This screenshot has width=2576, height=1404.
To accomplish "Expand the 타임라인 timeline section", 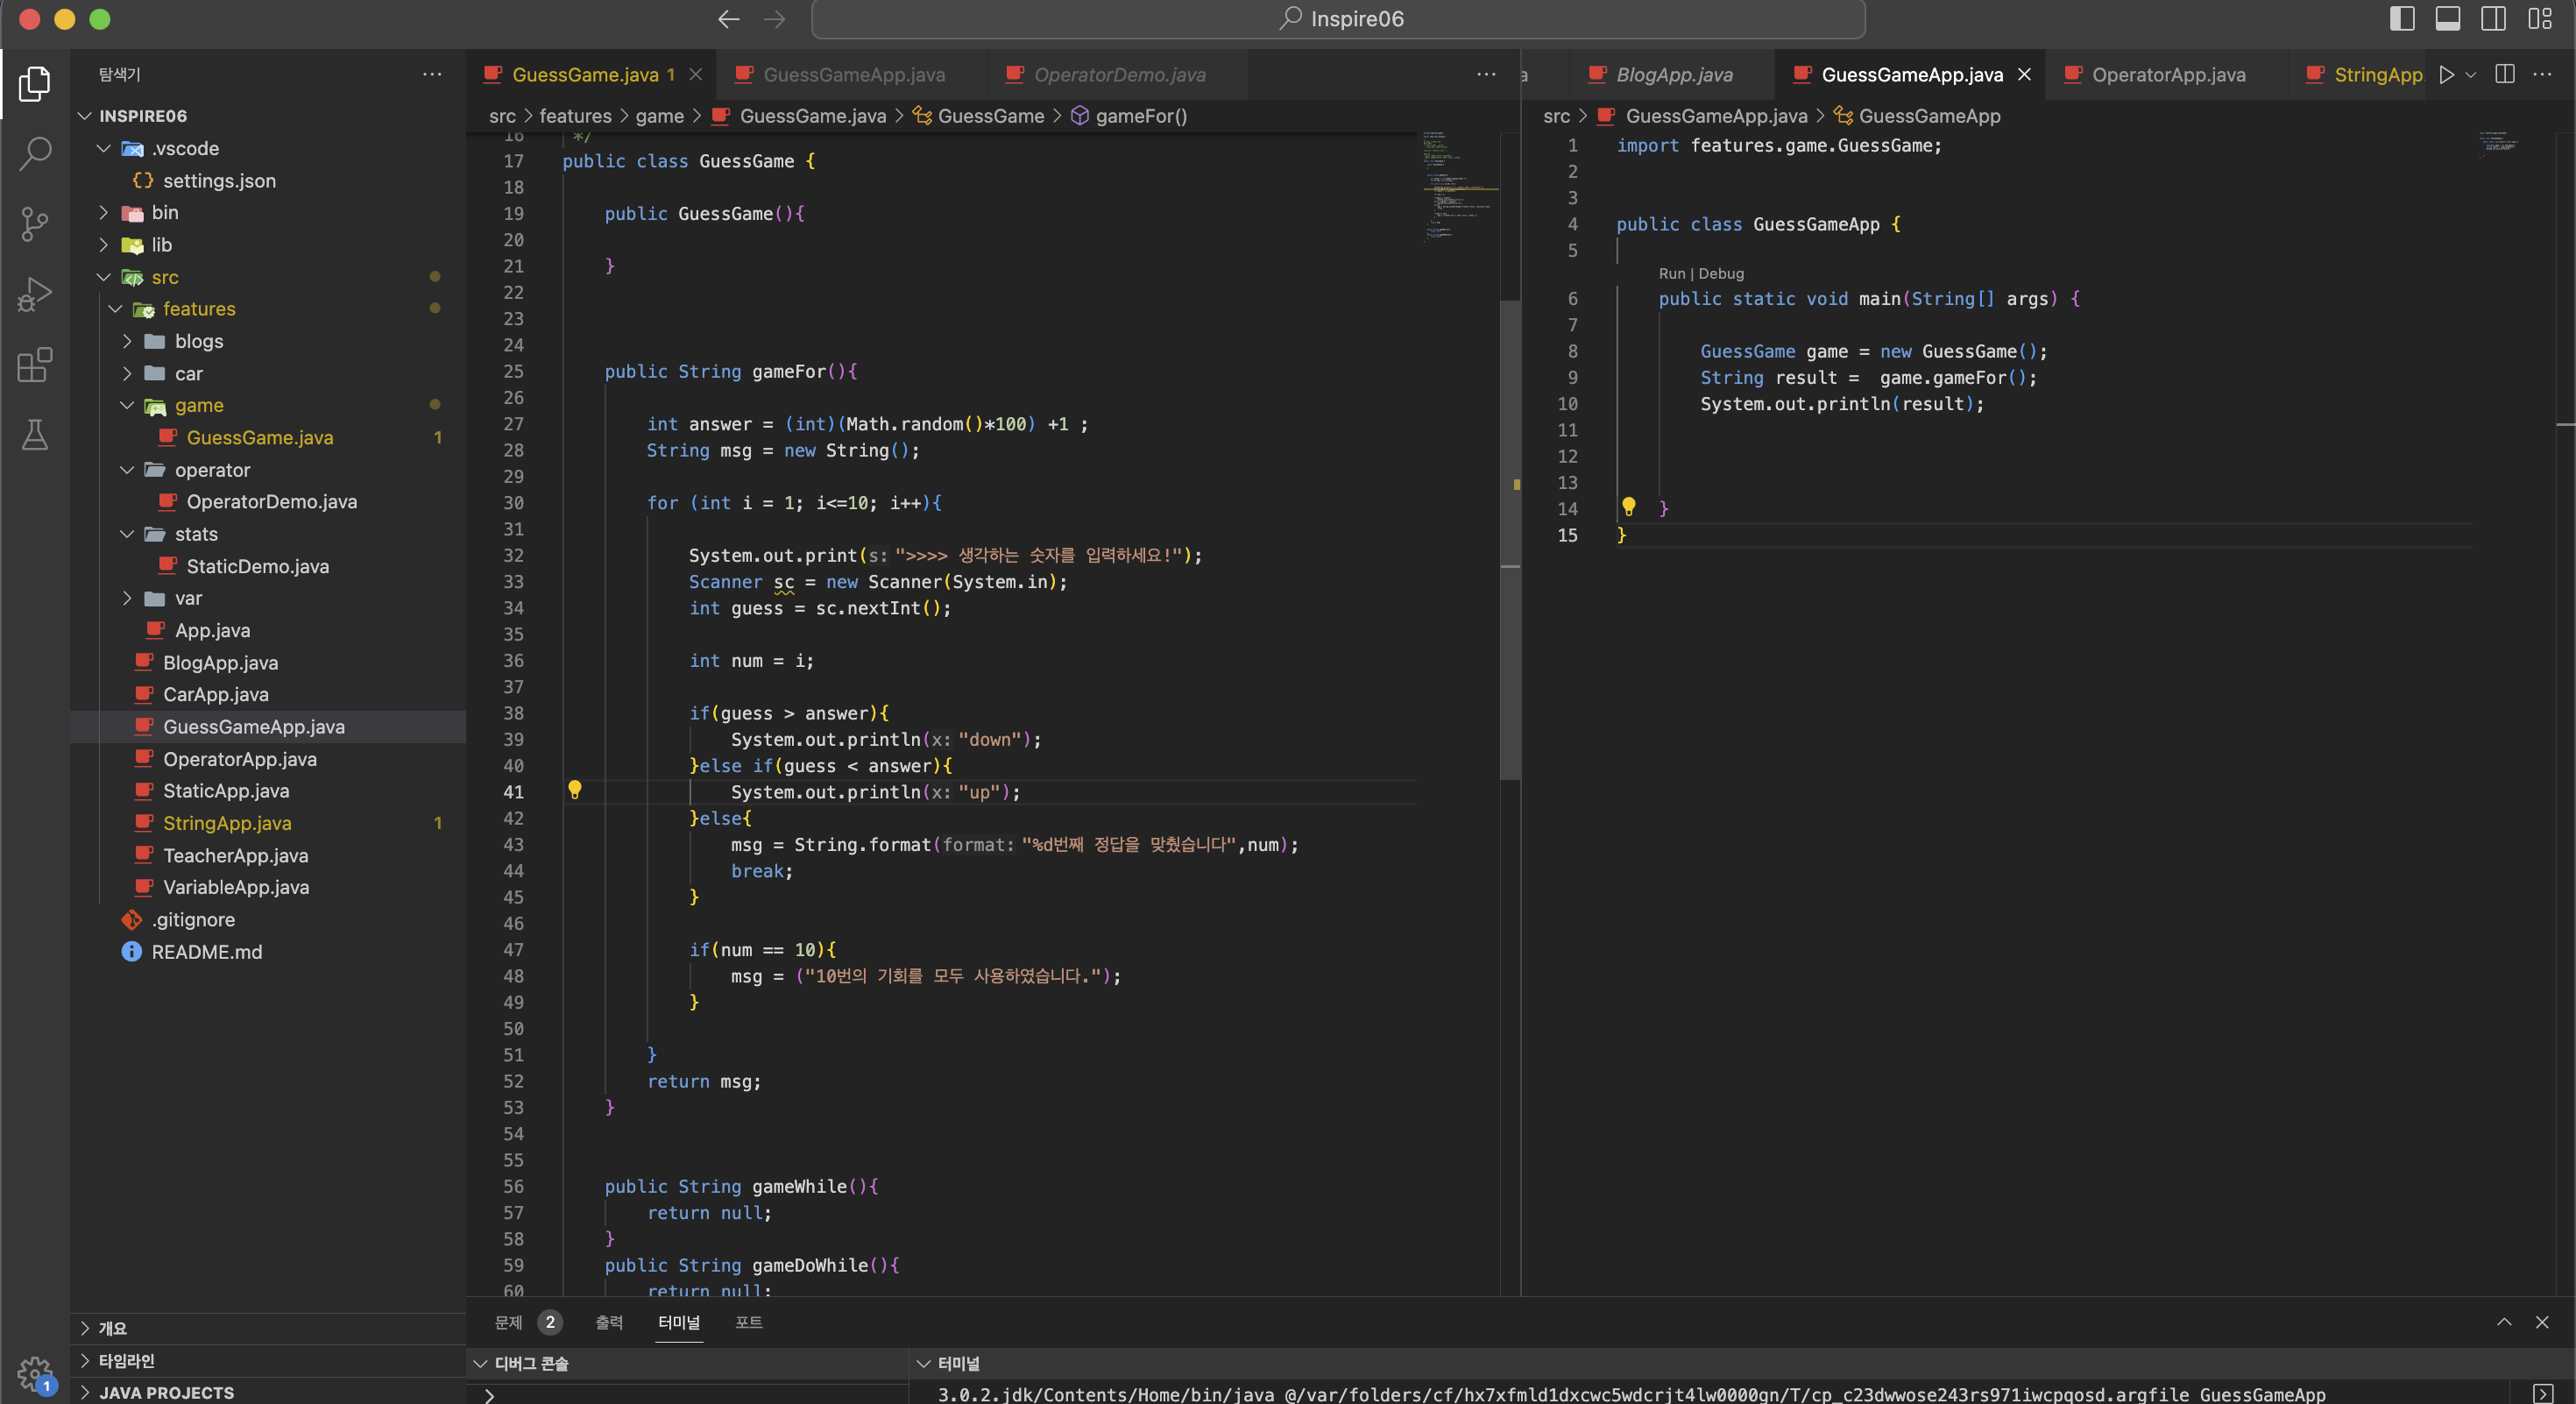I will coord(267,1360).
